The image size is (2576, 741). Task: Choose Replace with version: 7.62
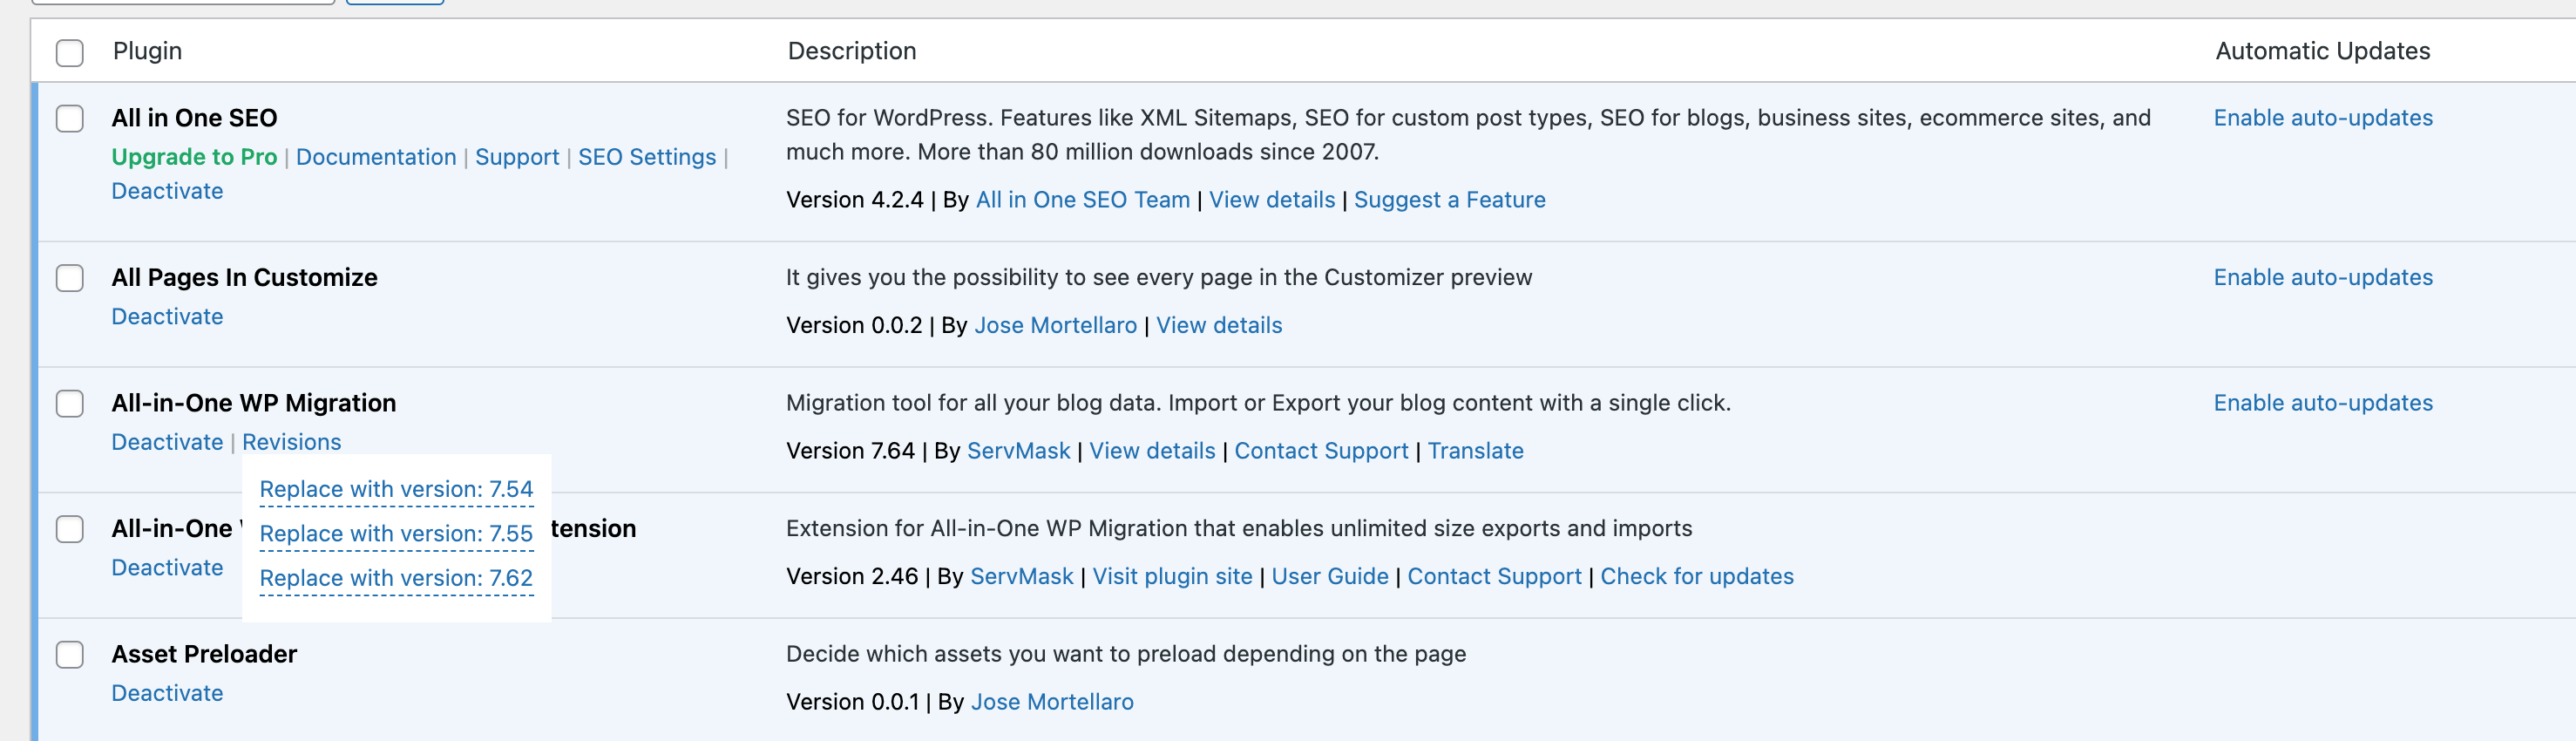point(396,578)
